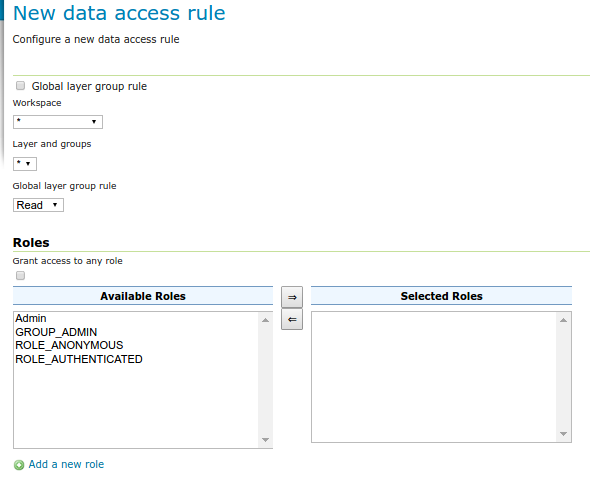The height and width of the screenshot is (481, 590).
Task: Click the green plus add role icon
Action: coord(19,465)
